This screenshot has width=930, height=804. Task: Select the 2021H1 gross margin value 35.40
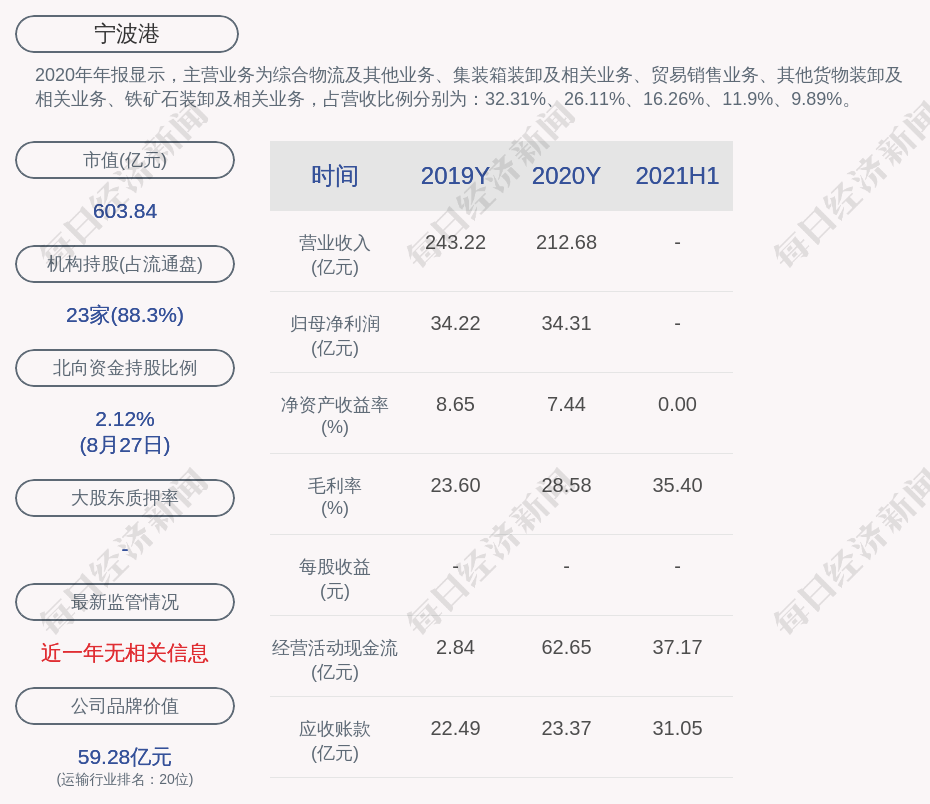click(x=677, y=485)
